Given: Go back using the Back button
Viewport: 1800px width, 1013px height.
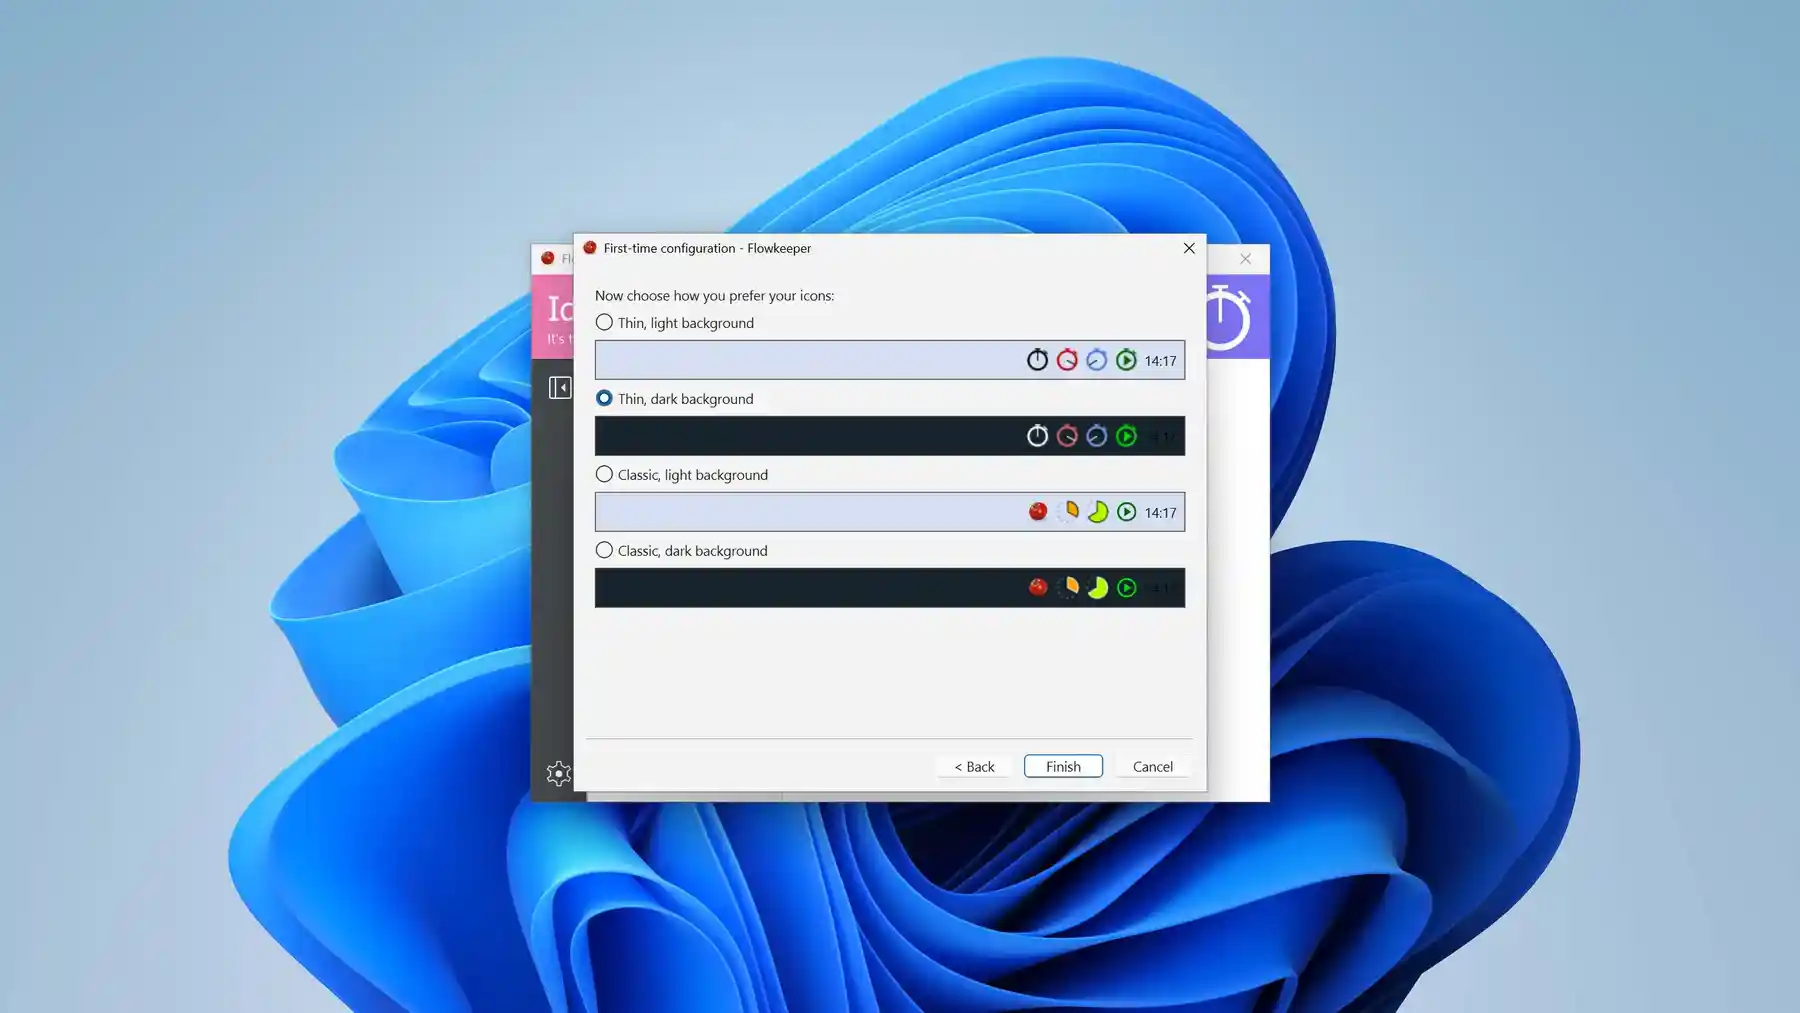Looking at the screenshot, I should [x=973, y=766].
